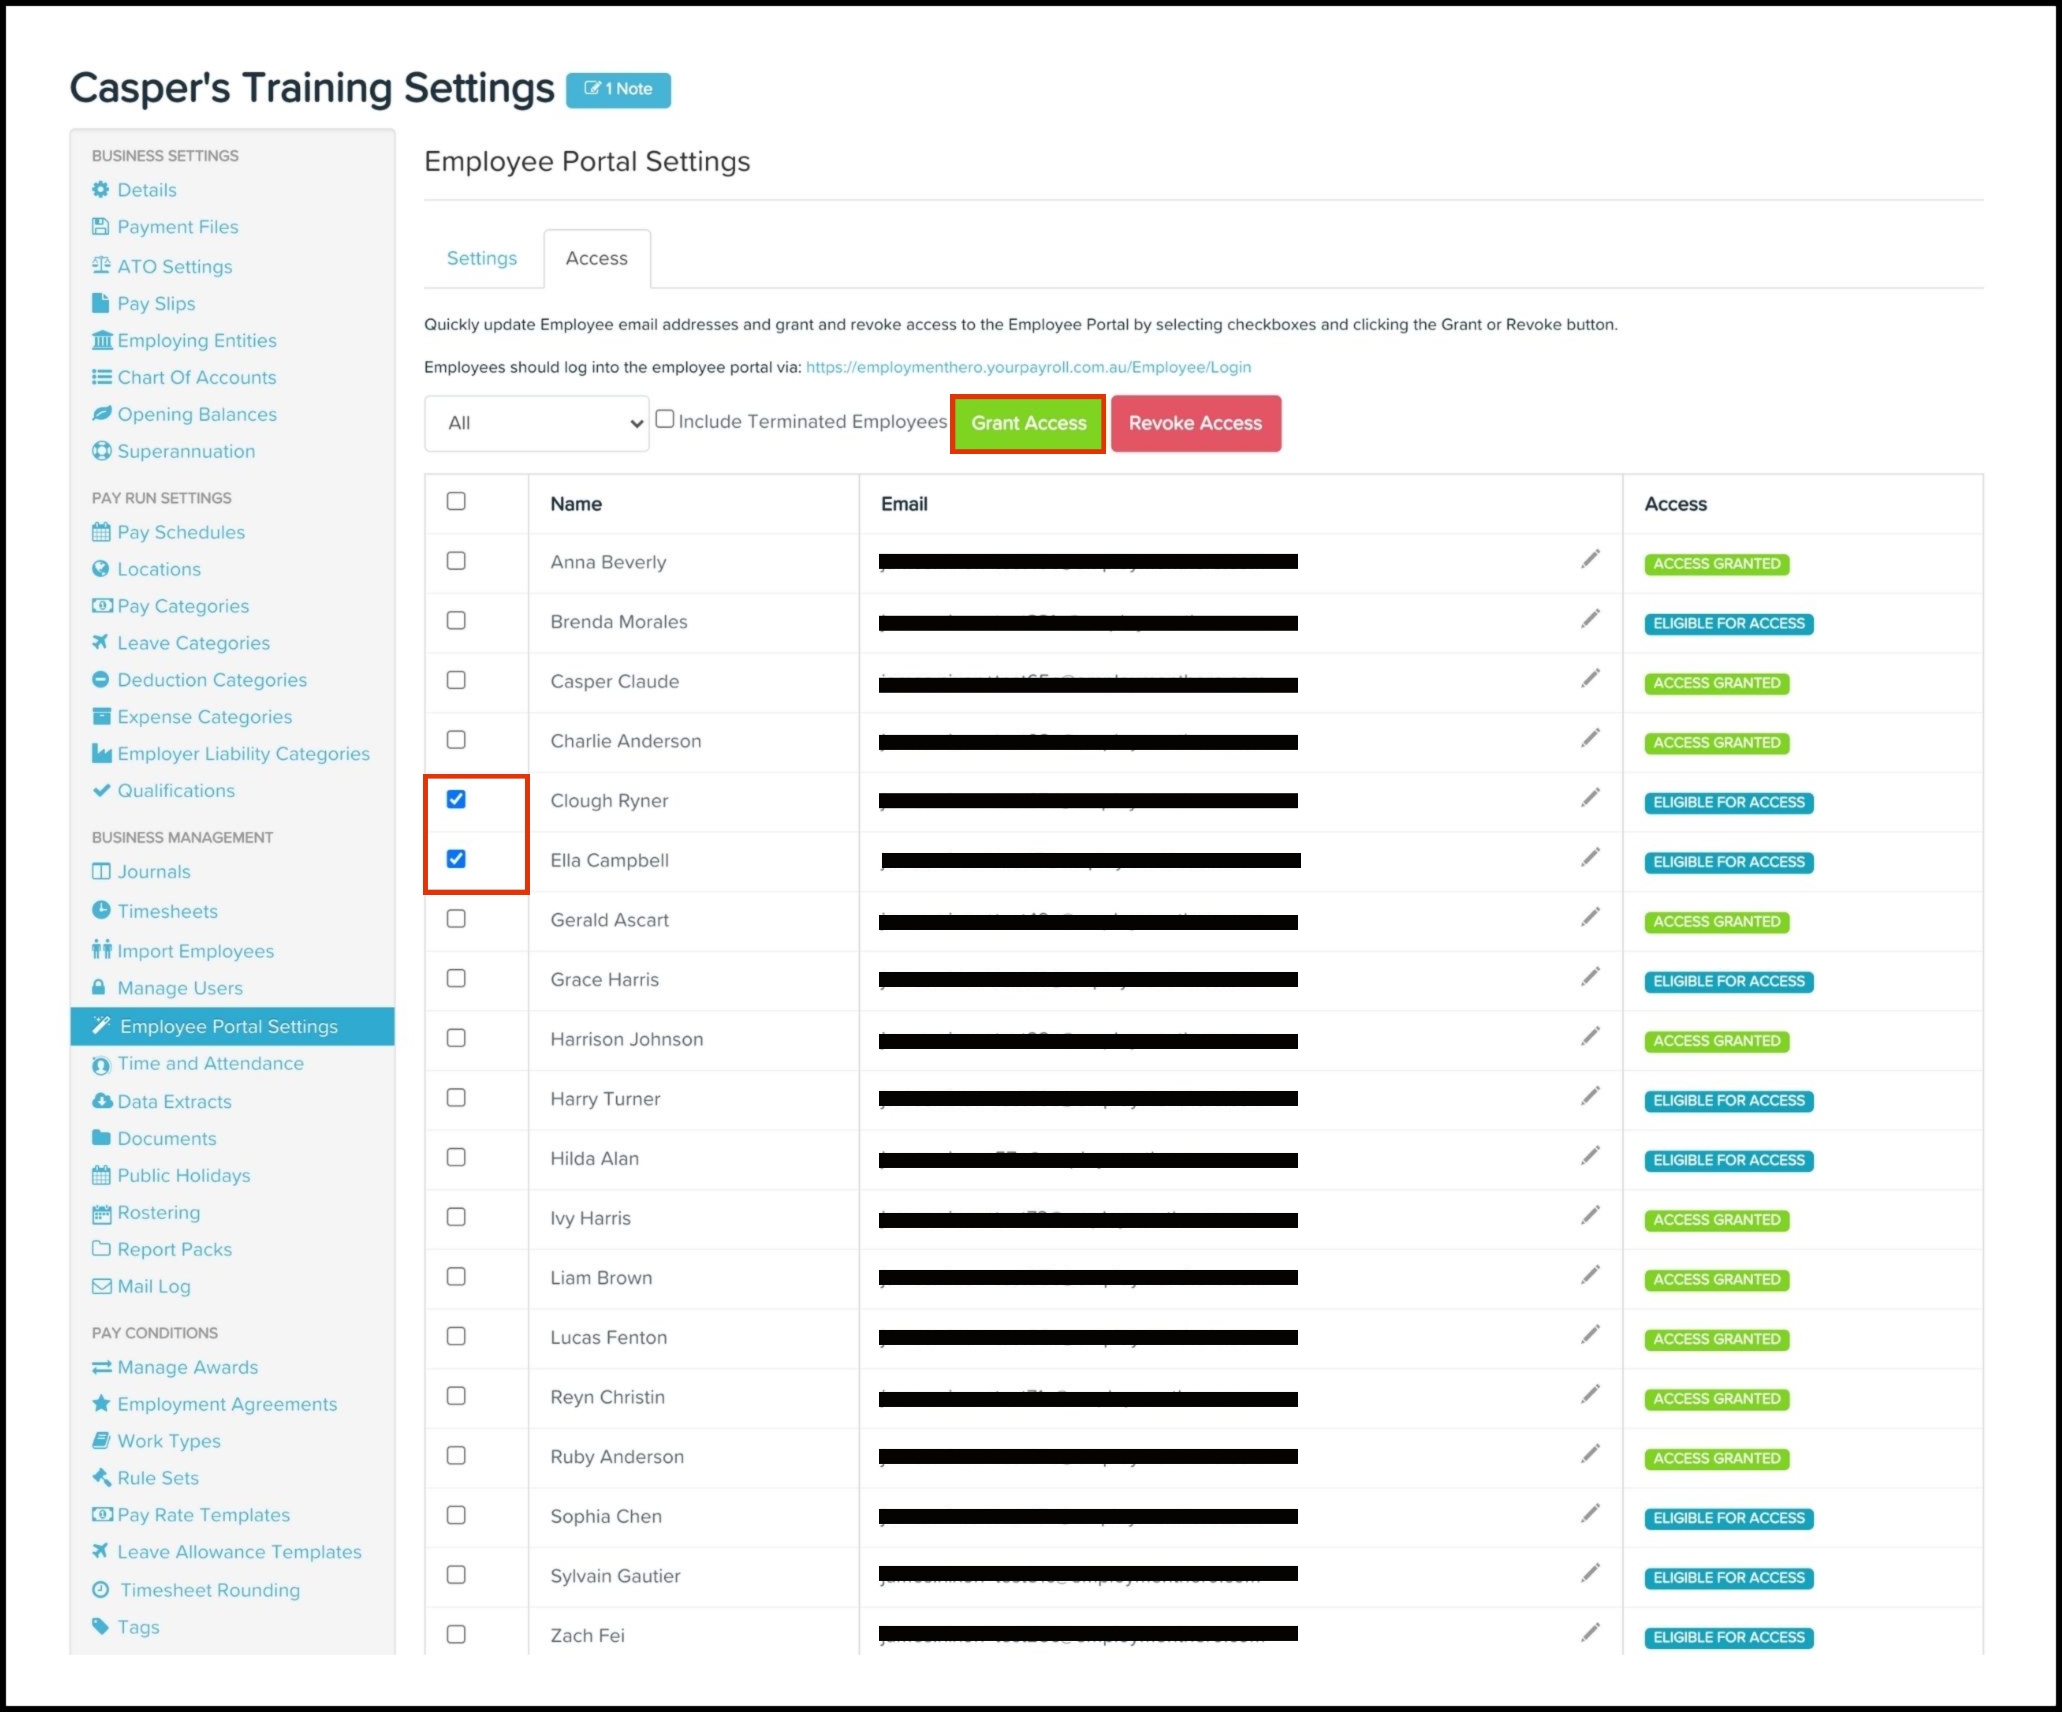2062x1712 pixels.
Task: Click the Leave Categories plane icon
Action: (101, 642)
